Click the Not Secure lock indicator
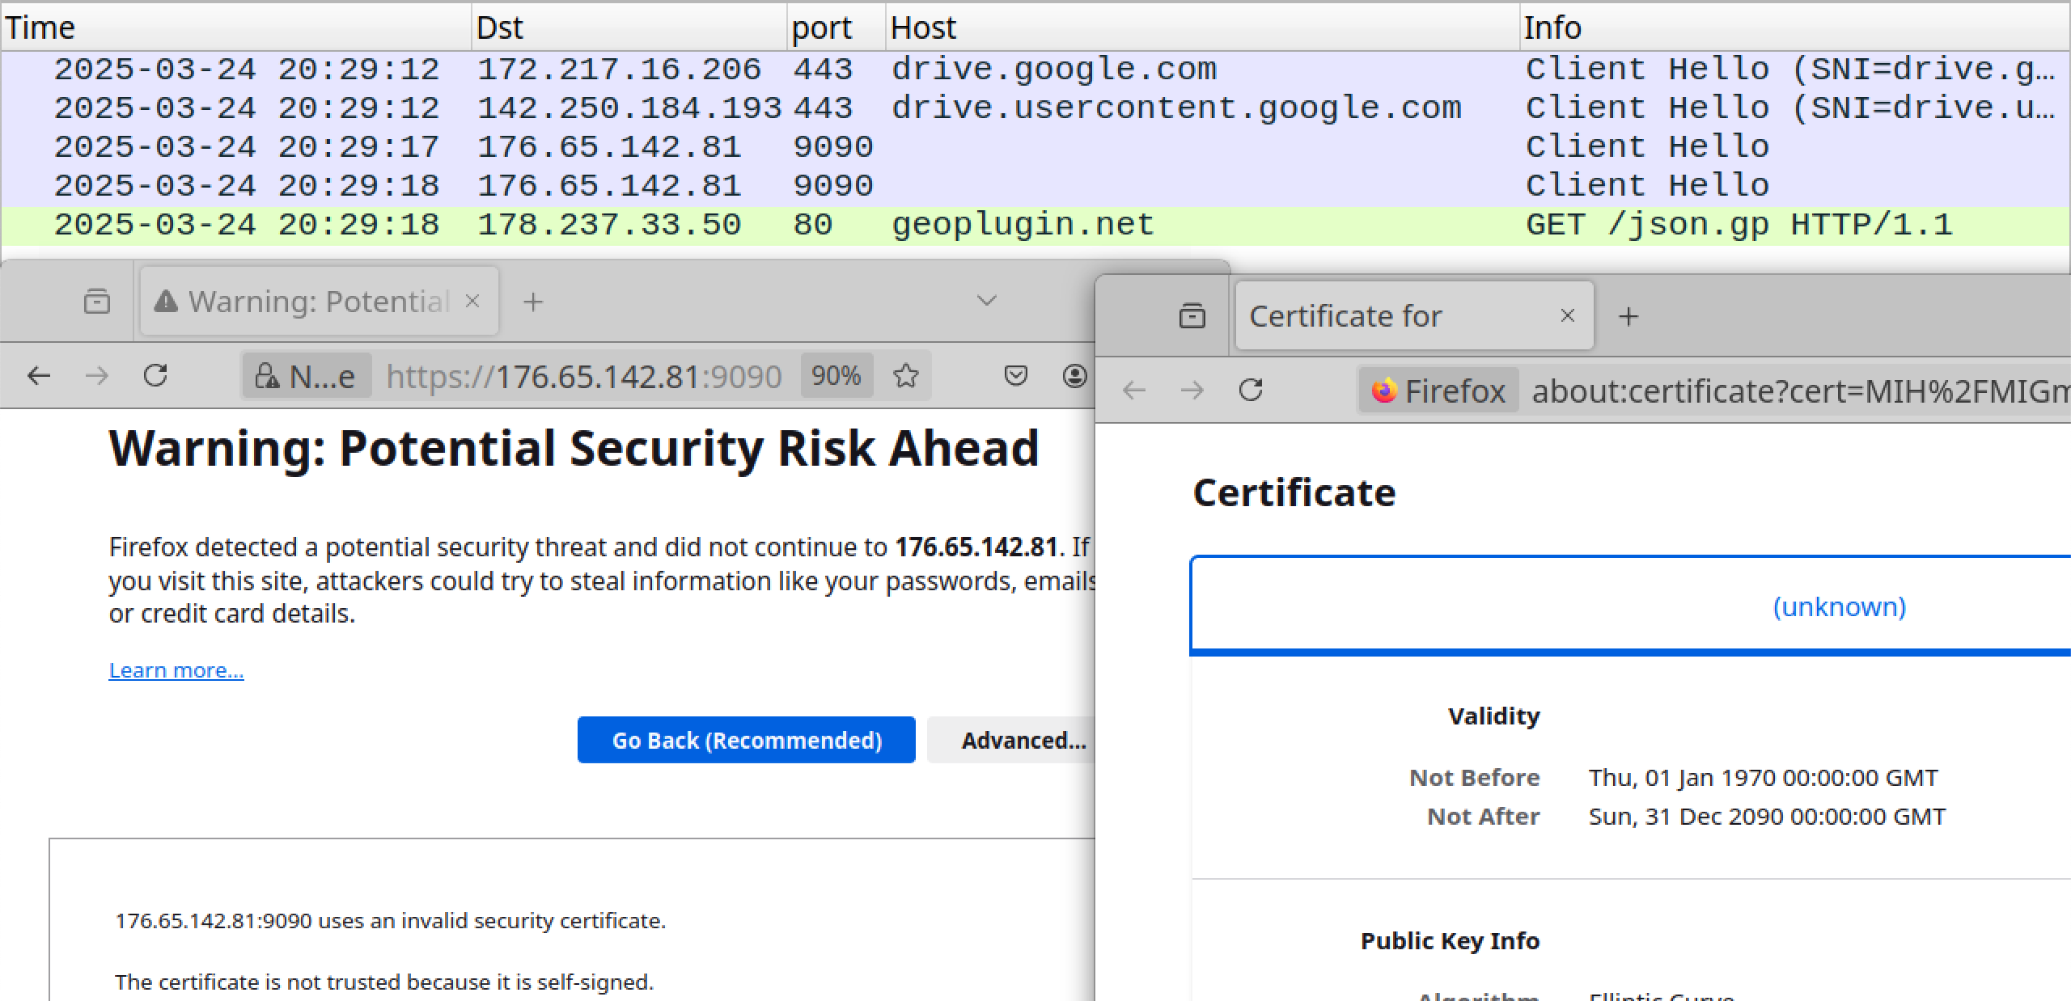Screen dimensions: 2071x1001 (306, 376)
